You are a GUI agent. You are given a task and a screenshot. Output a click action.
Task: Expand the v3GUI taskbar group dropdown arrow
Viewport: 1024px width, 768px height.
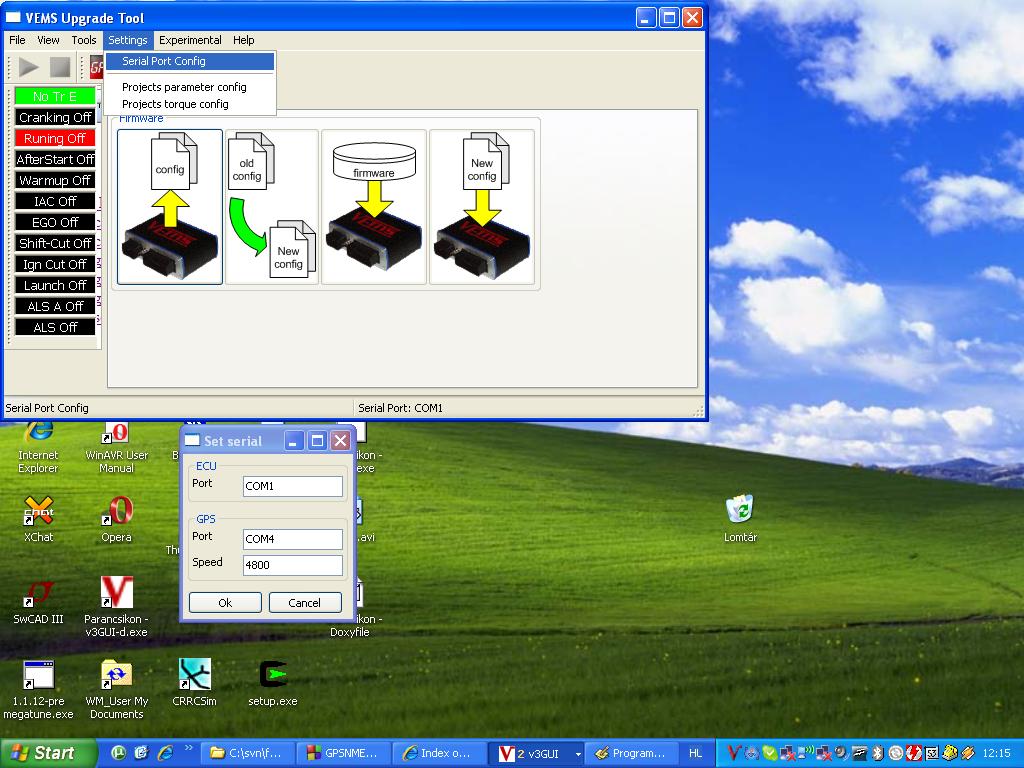pos(578,754)
